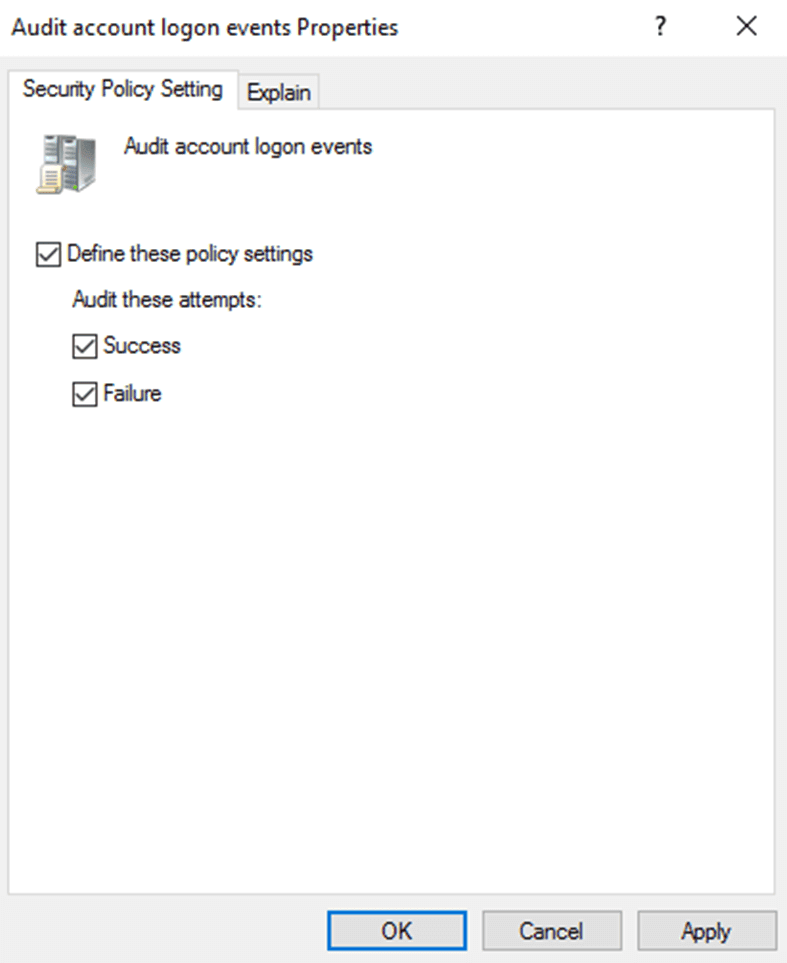Click the empty white area of the panel
The height and width of the screenshot is (963, 787).
point(391,645)
